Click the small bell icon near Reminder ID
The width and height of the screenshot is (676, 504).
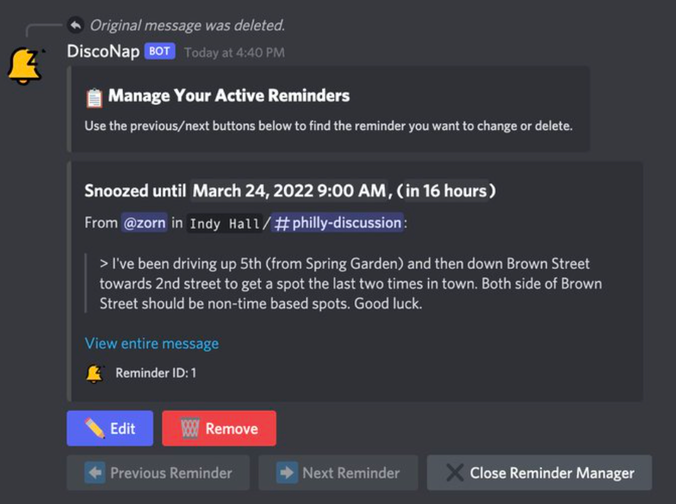coord(95,373)
